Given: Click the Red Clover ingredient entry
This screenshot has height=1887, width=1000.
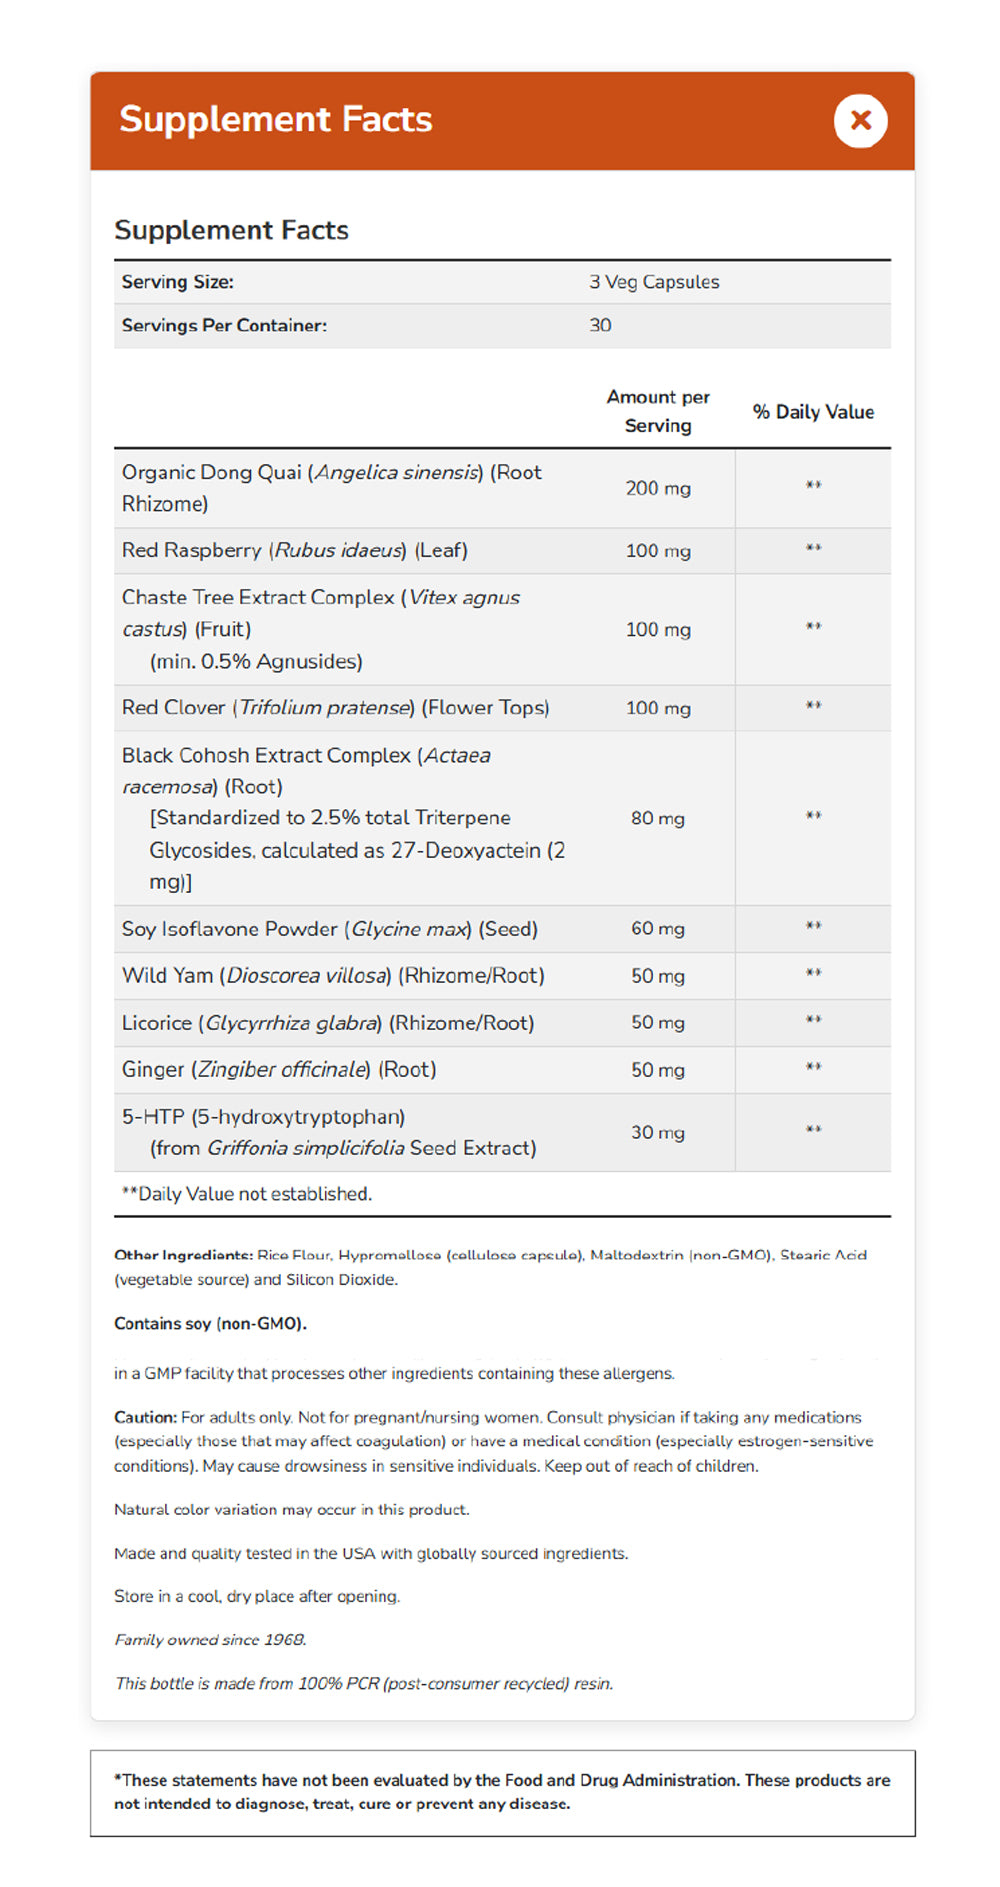Looking at the screenshot, I should pos(400,707).
